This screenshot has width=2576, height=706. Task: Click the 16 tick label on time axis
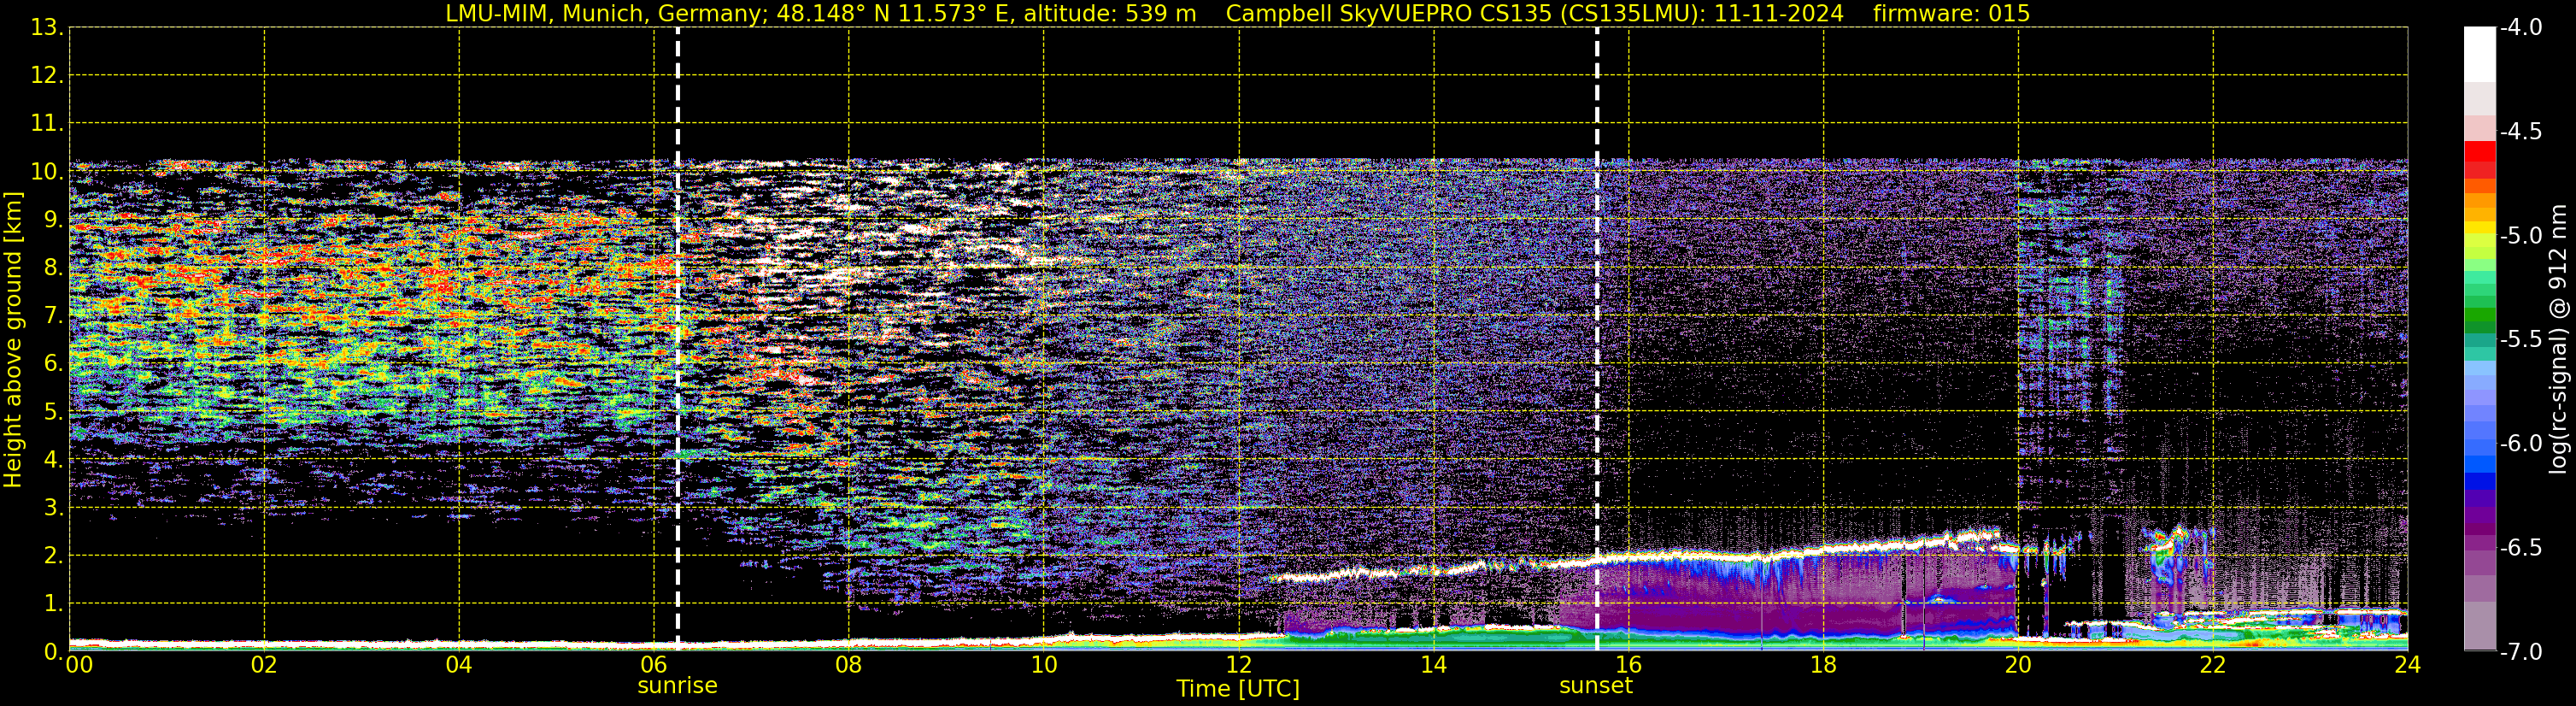(1629, 665)
